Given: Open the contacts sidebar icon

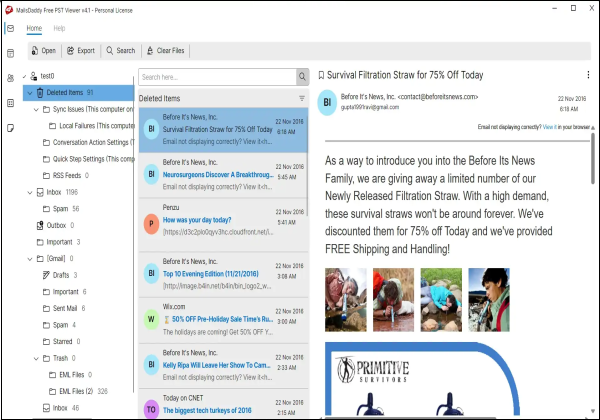Looking at the screenshot, I should [x=11, y=78].
